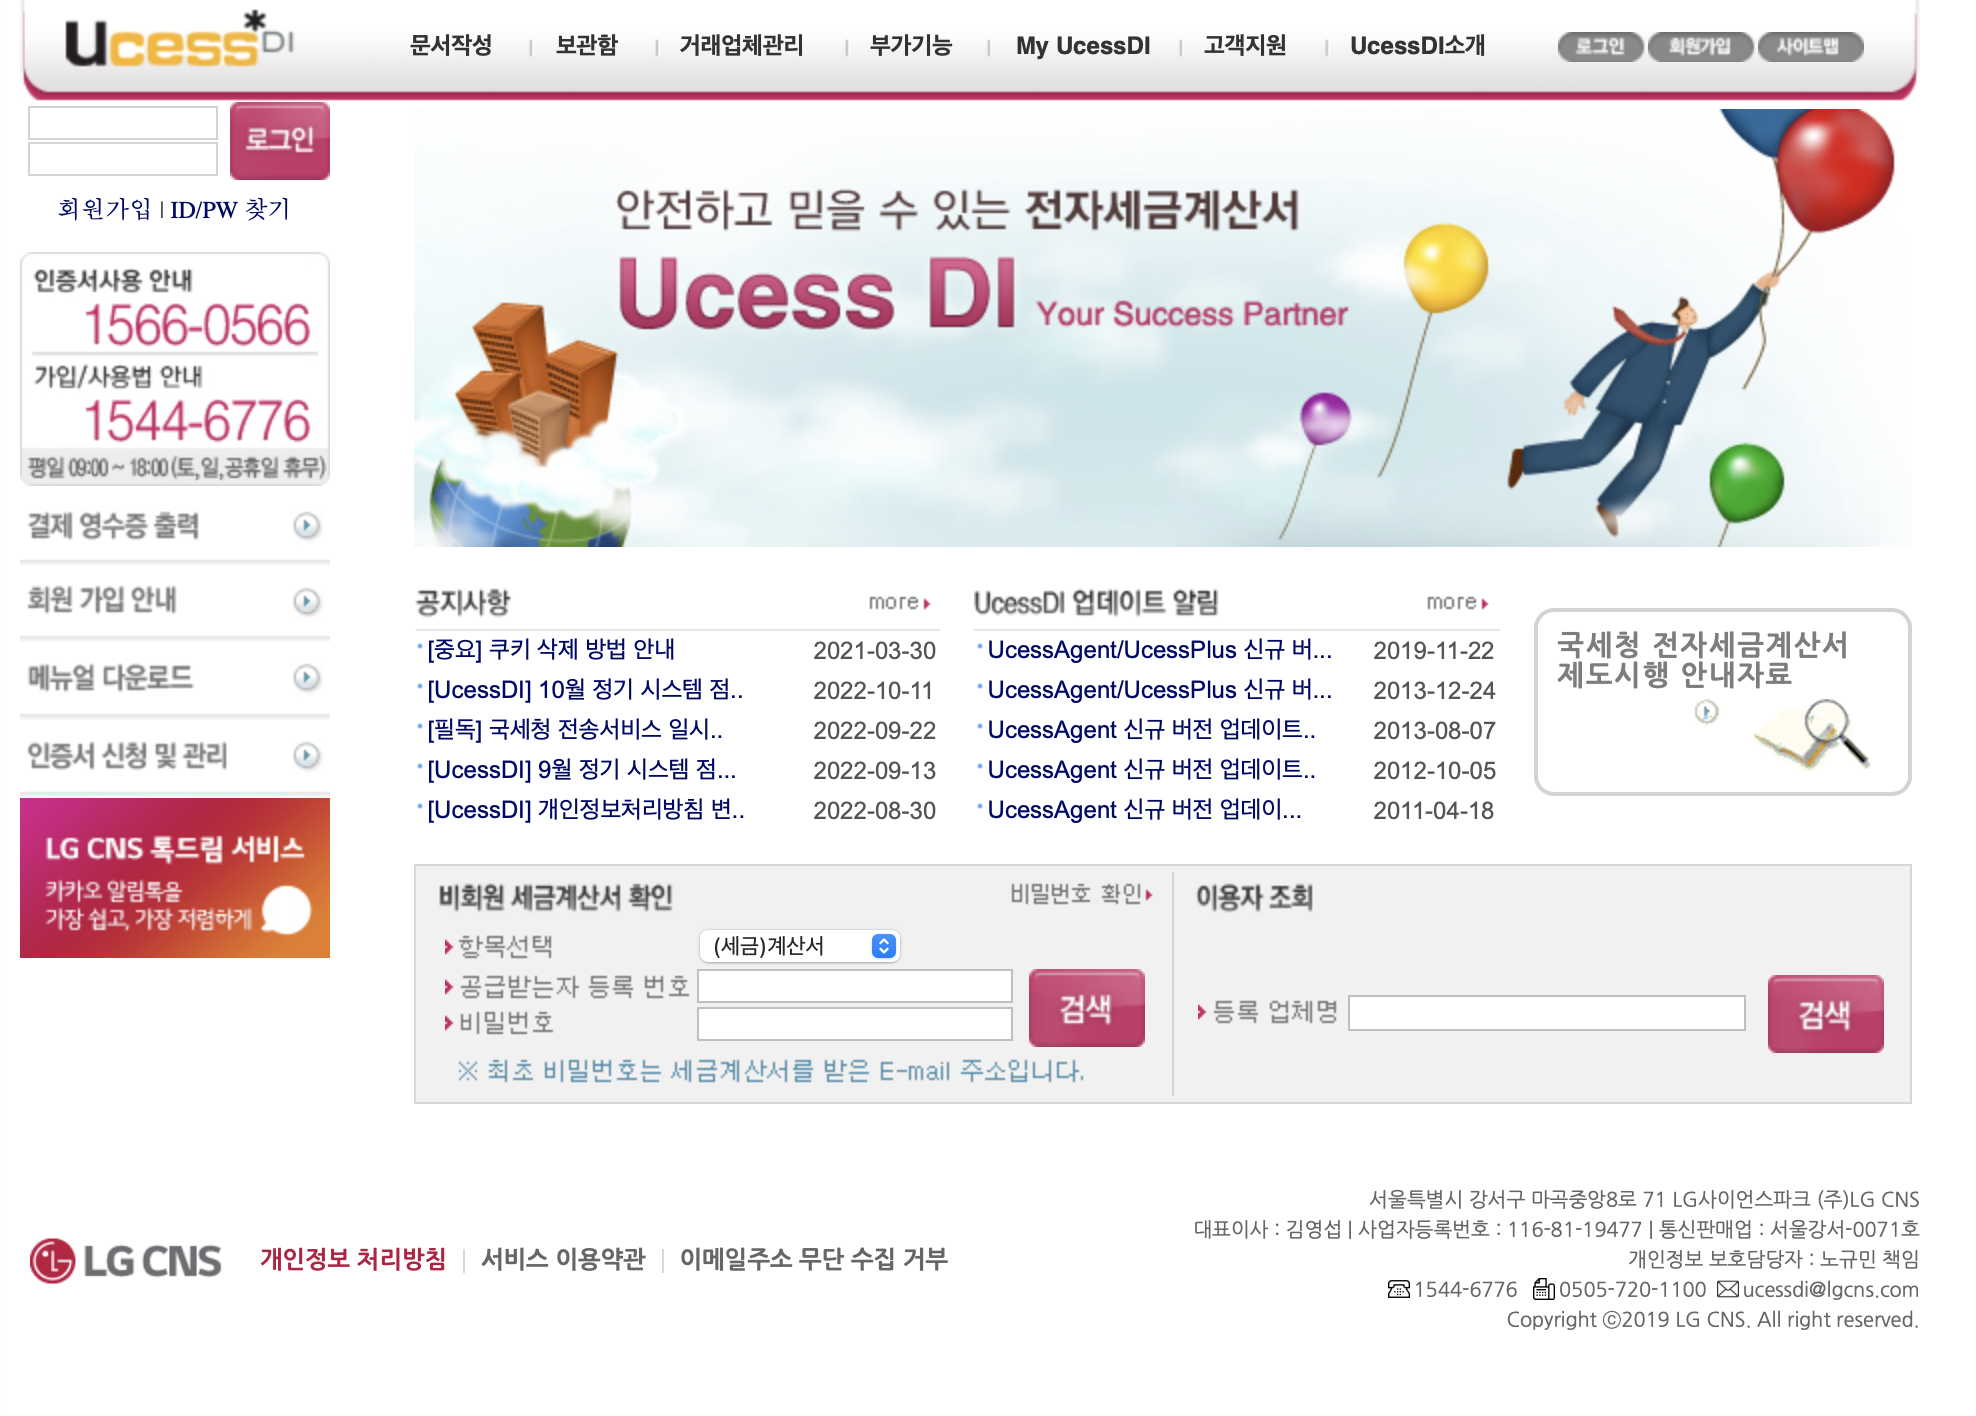Click the telephone icon next to 1544-6776 in footer
This screenshot has width=1976, height=1416.
[x=1397, y=1290]
